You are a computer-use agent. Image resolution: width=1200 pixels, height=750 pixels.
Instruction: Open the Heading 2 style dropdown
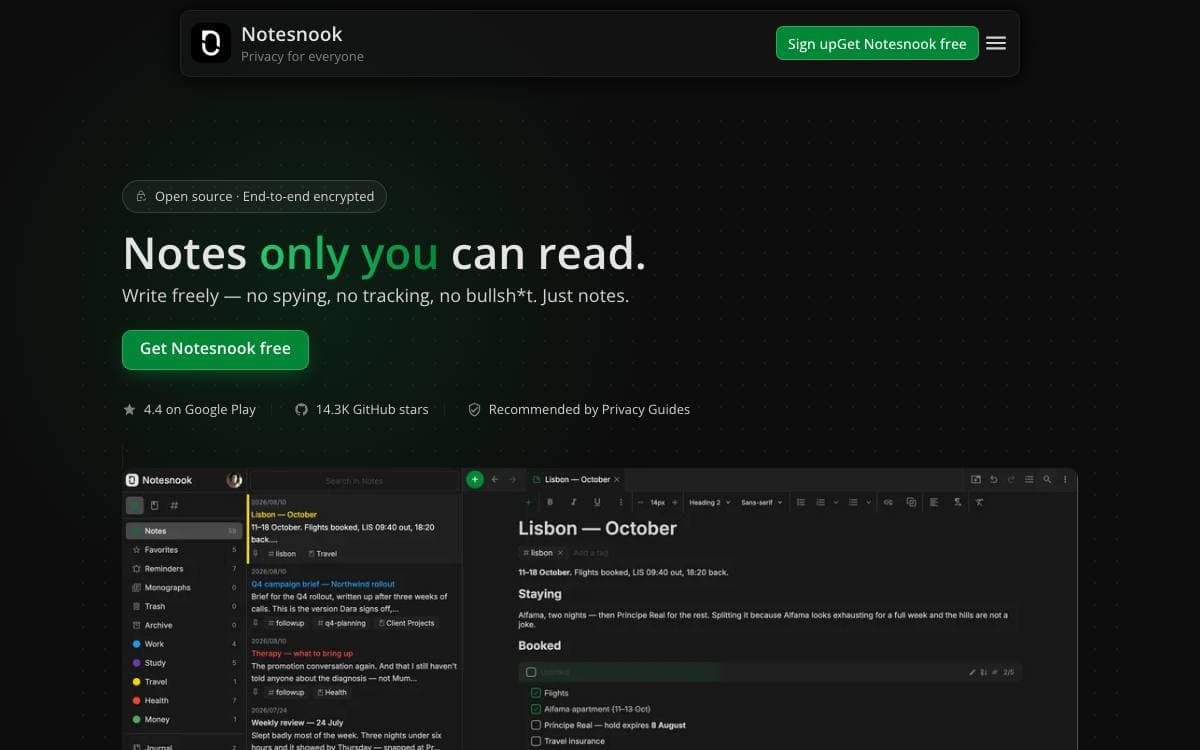711,502
